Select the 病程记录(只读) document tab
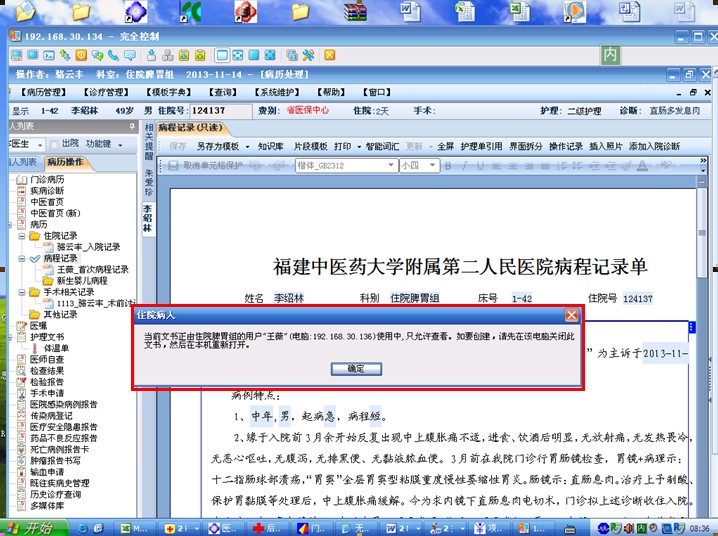 [x=190, y=128]
